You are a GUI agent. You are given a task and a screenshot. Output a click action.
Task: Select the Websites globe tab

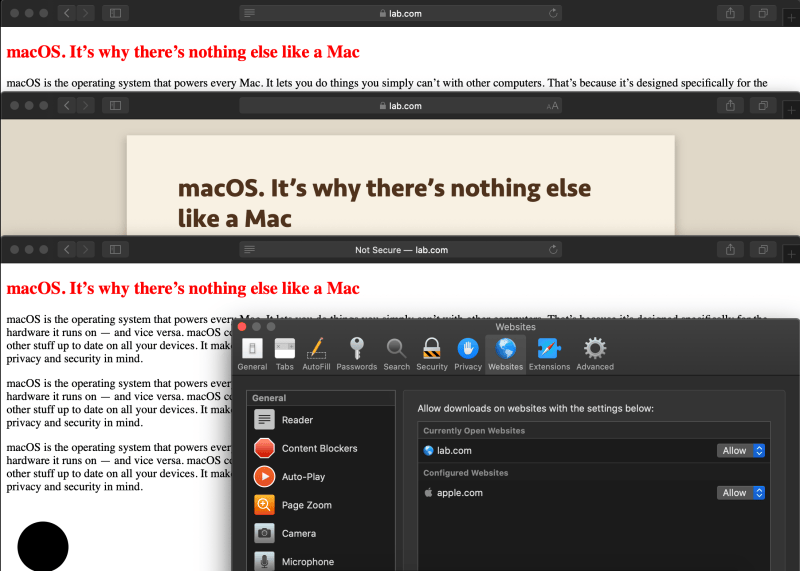506,354
